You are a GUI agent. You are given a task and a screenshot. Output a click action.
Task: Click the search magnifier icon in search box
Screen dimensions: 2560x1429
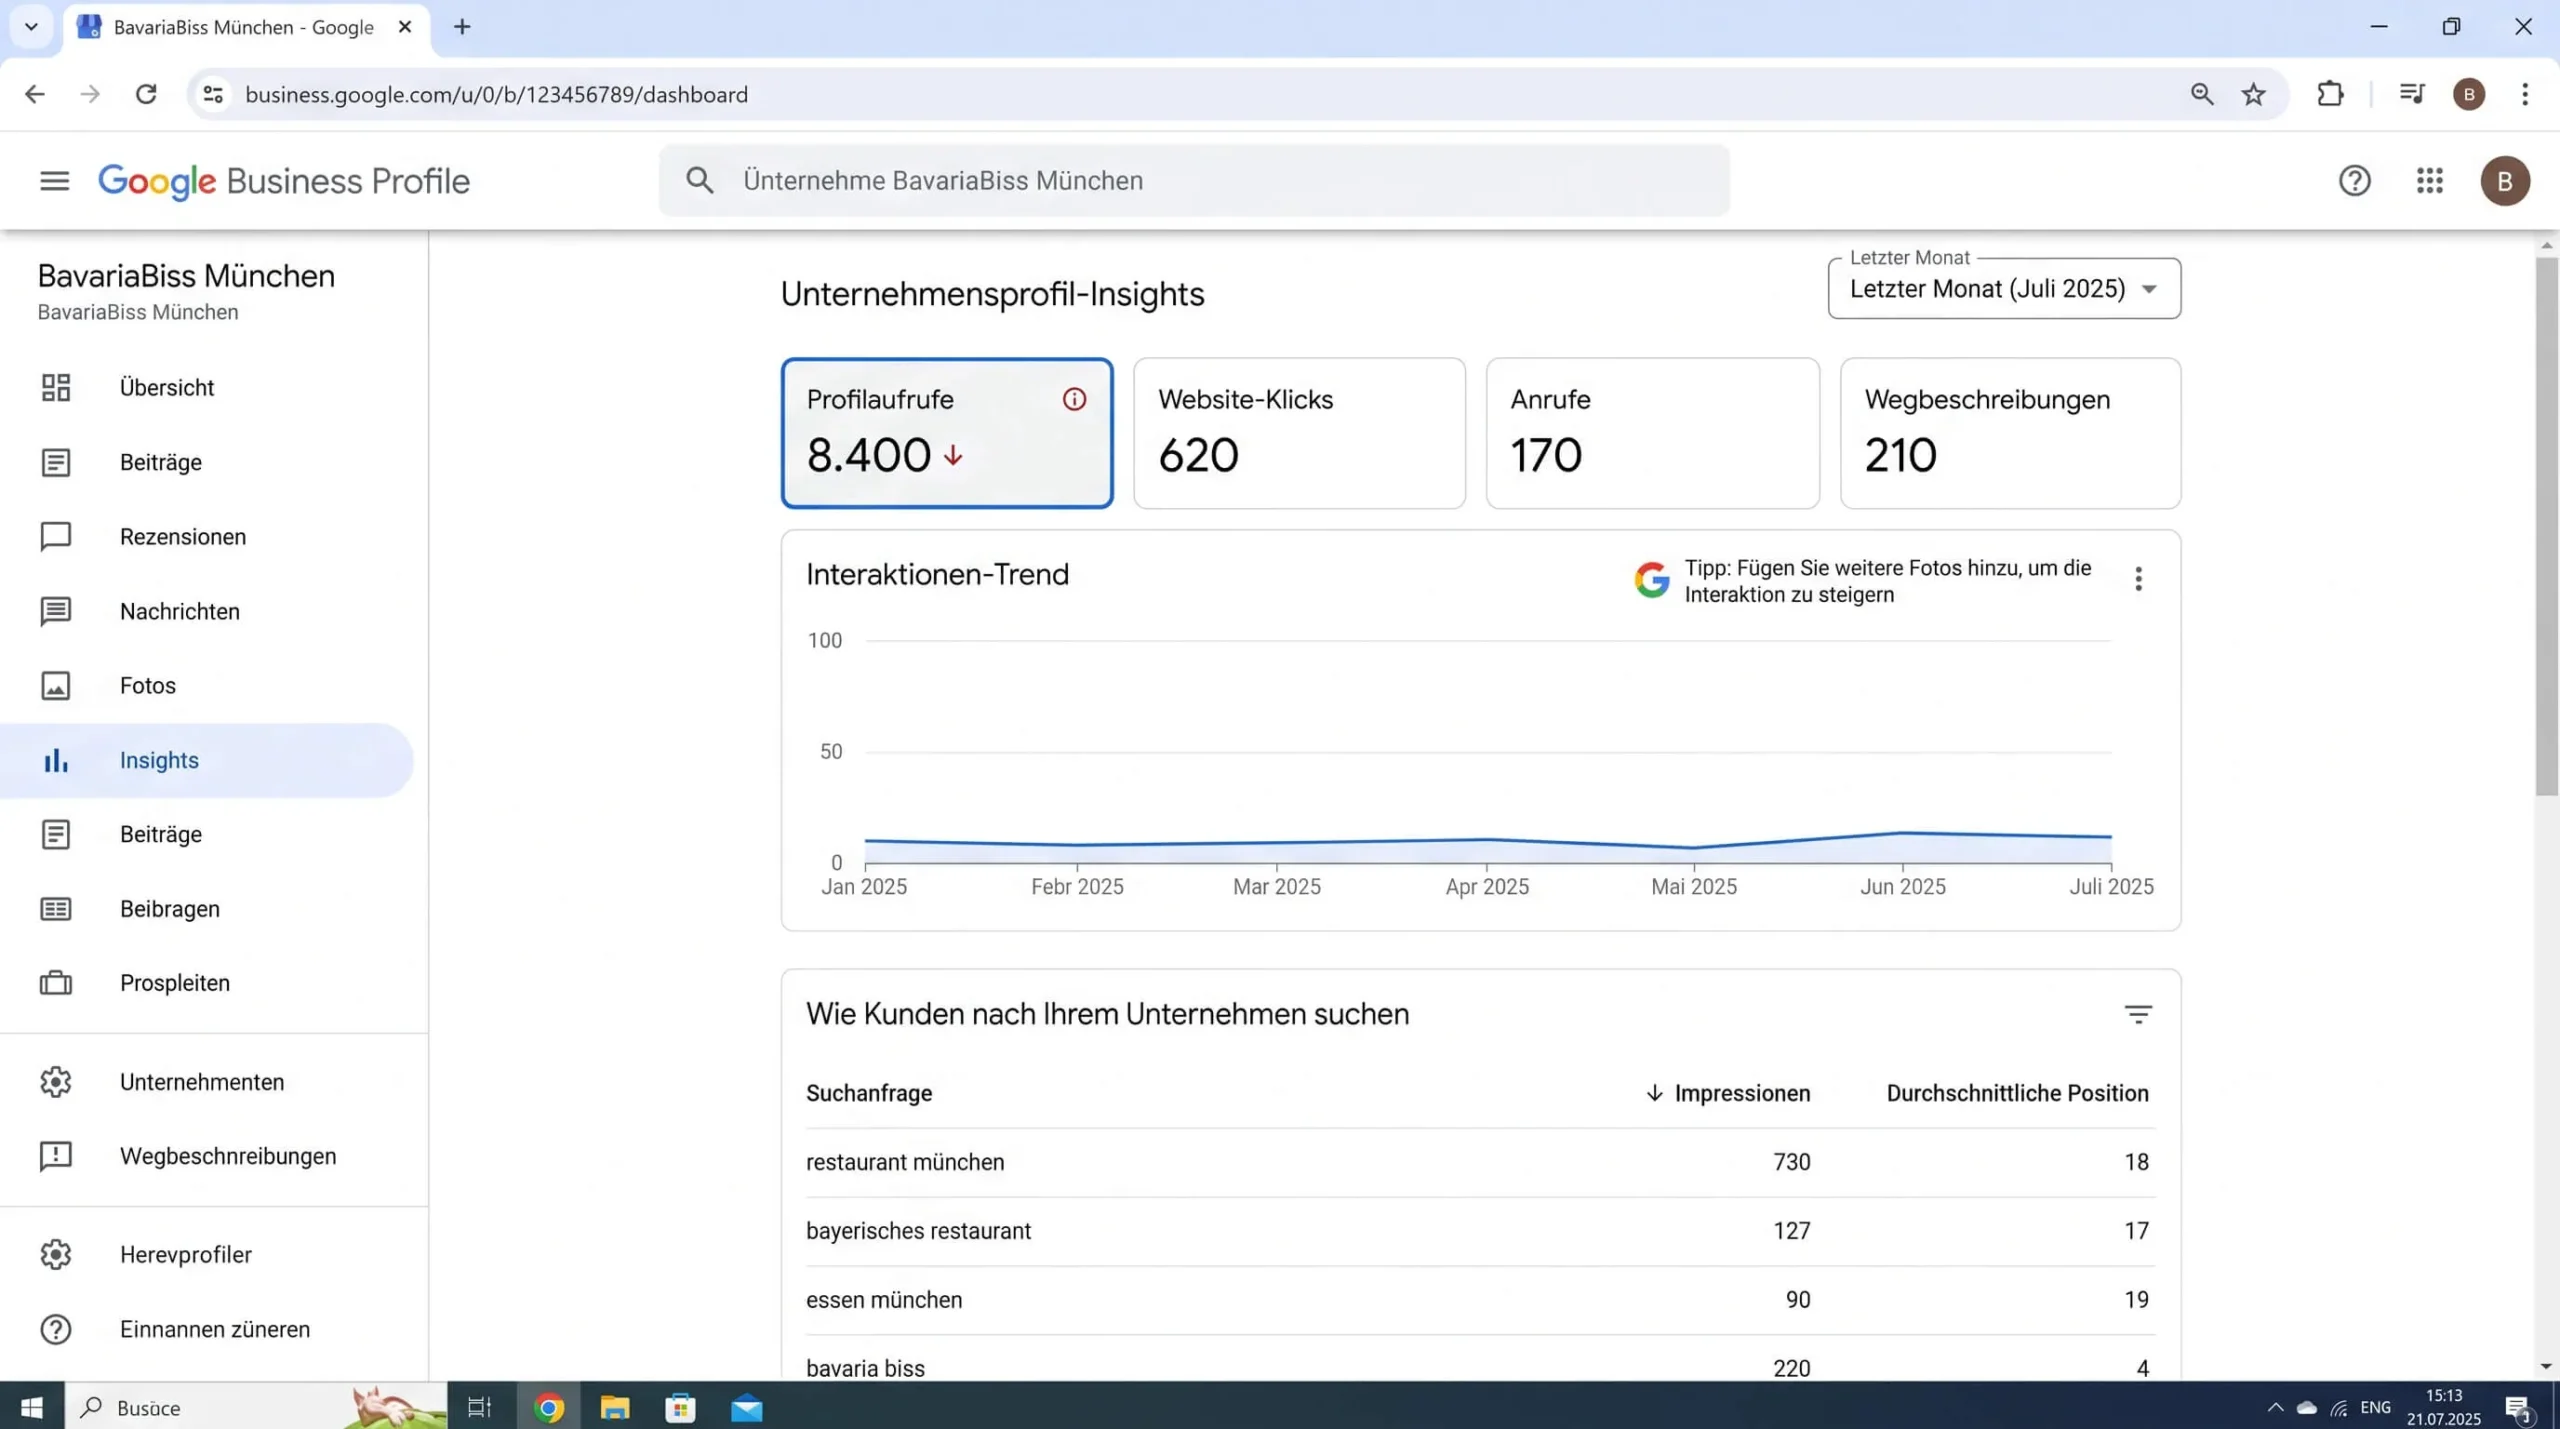[x=700, y=181]
